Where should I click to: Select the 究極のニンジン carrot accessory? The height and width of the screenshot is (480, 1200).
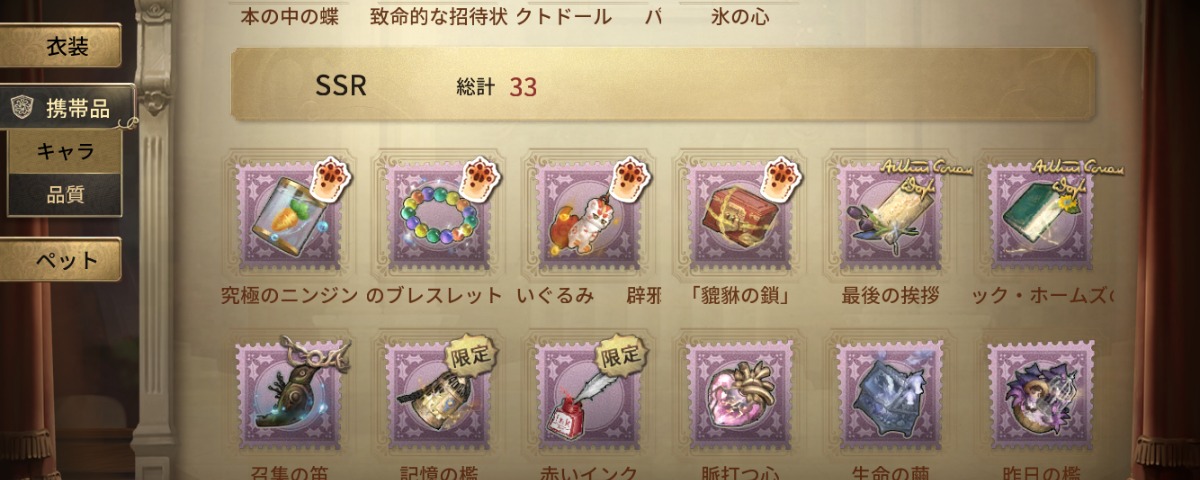[x=285, y=215]
